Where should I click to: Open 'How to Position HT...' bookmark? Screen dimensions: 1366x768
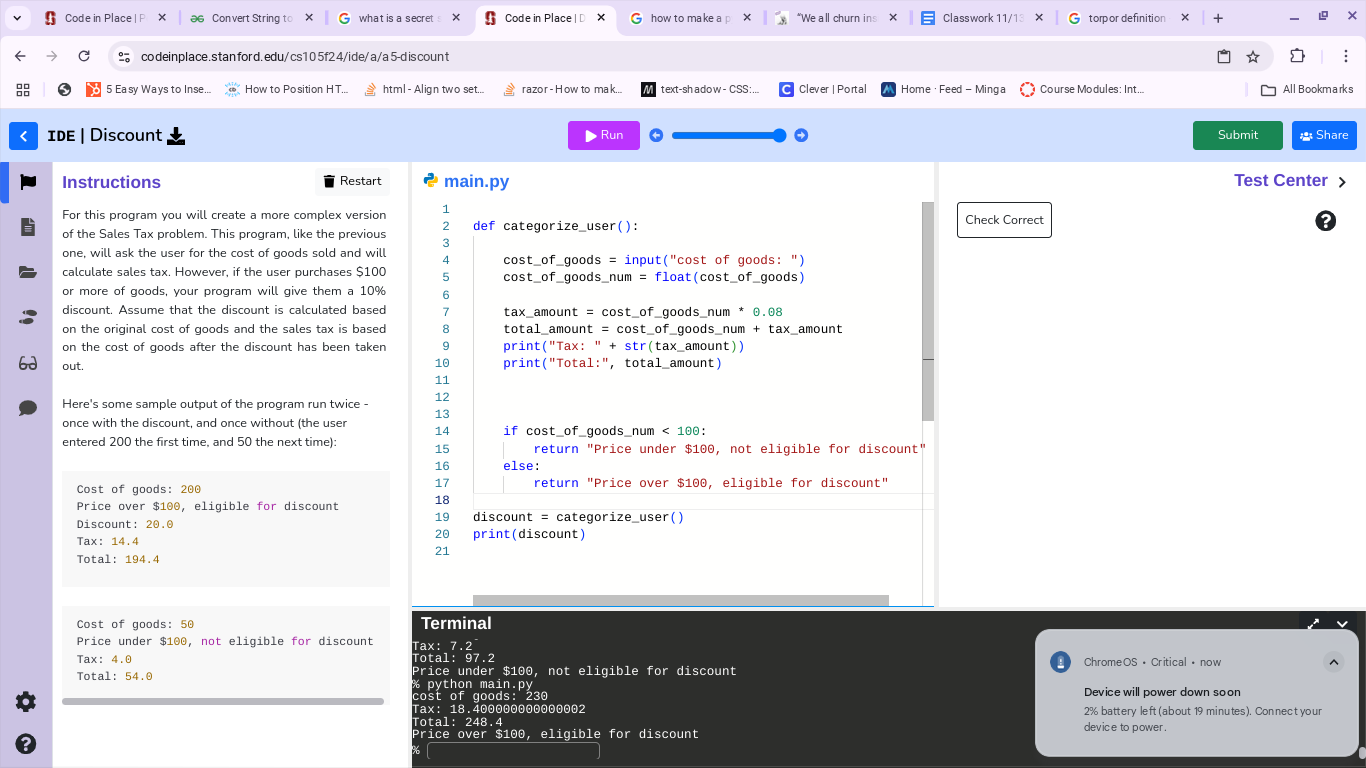(287, 89)
